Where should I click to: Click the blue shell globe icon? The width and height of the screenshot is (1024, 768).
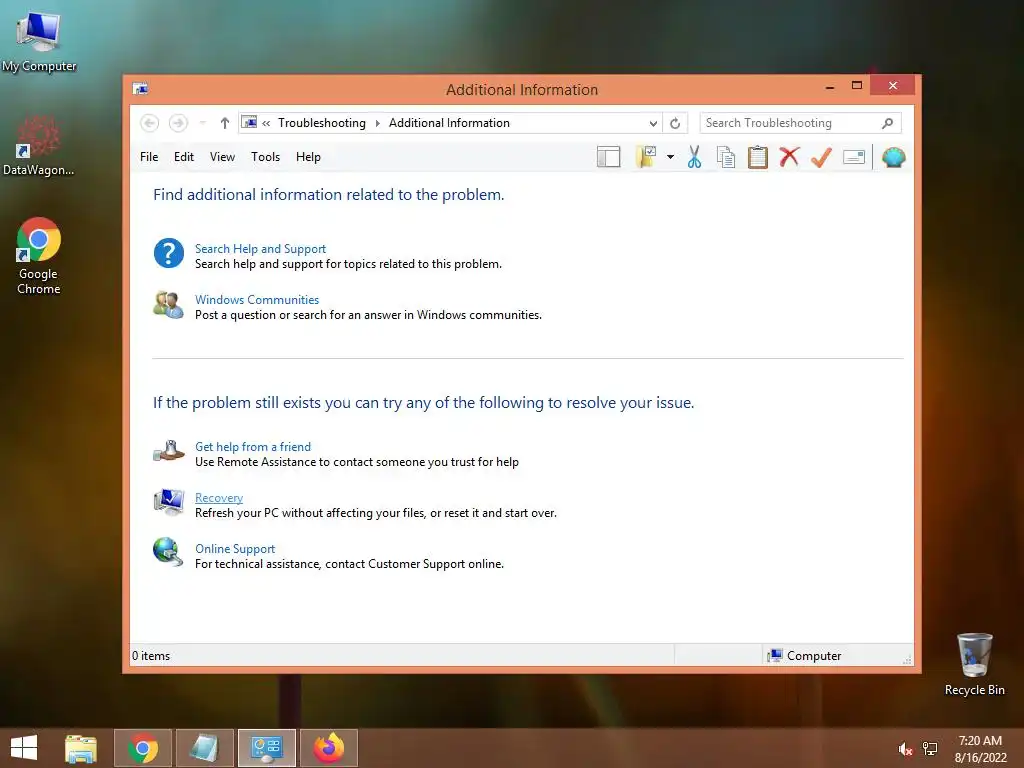[893, 157]
